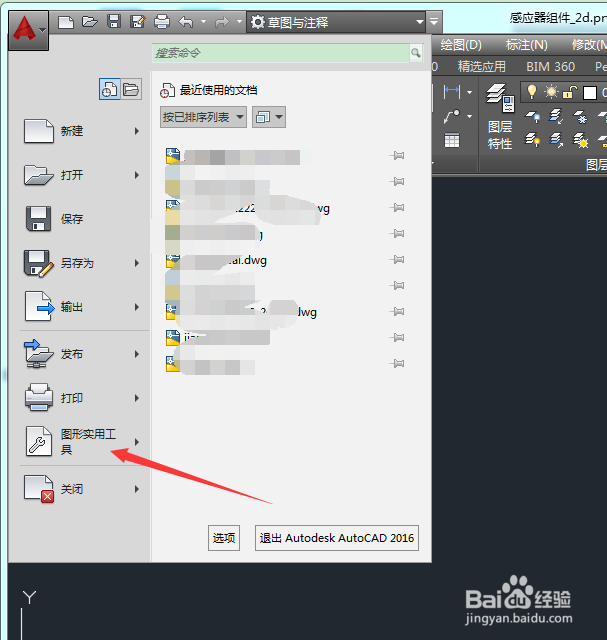
Task: Expand the Undo history dropdown arrow
Action: point(203,22)
